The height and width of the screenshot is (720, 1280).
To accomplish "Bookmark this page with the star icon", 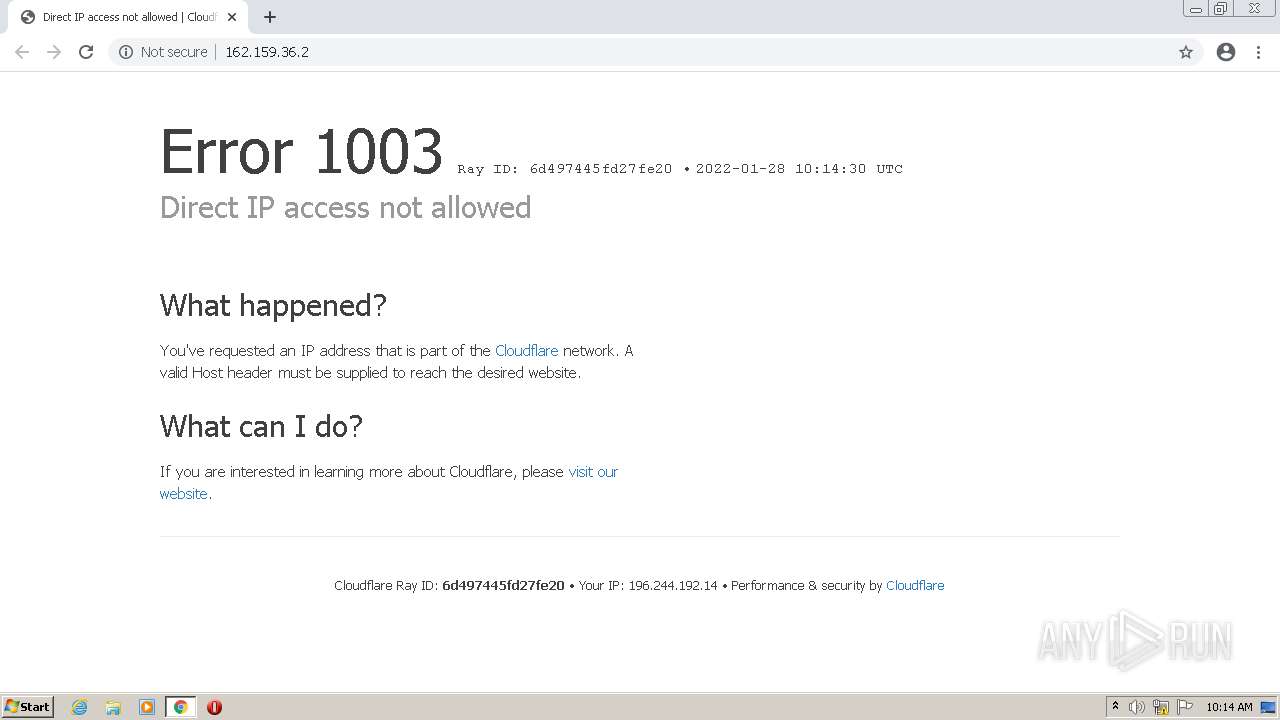I will pos(1186,52).
